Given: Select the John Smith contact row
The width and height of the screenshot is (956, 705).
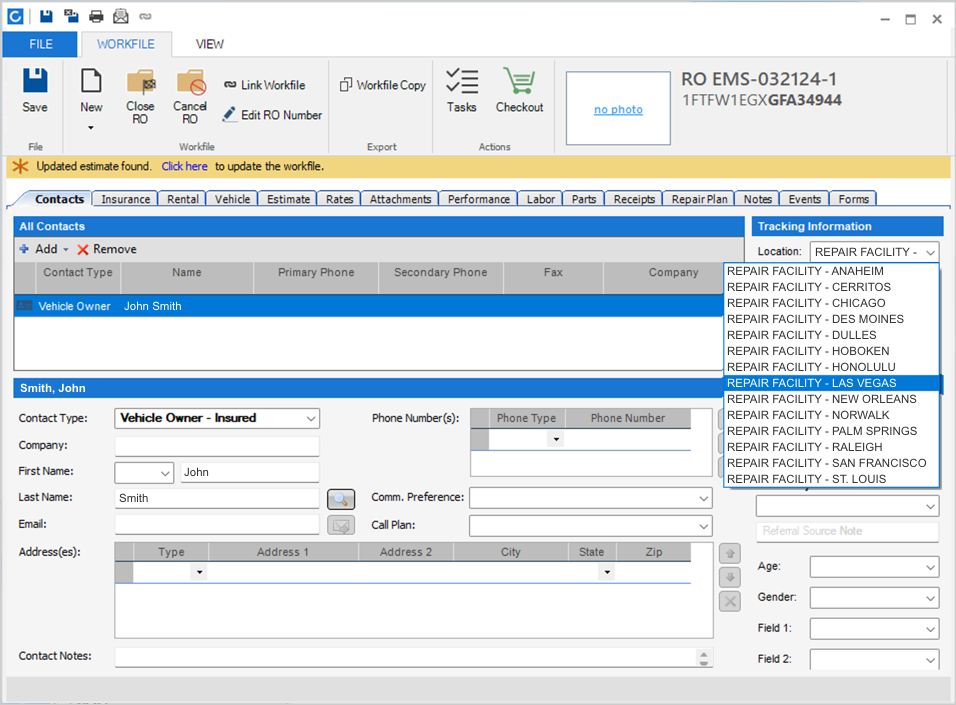Looking at the screenshot, I should (368, 306).
